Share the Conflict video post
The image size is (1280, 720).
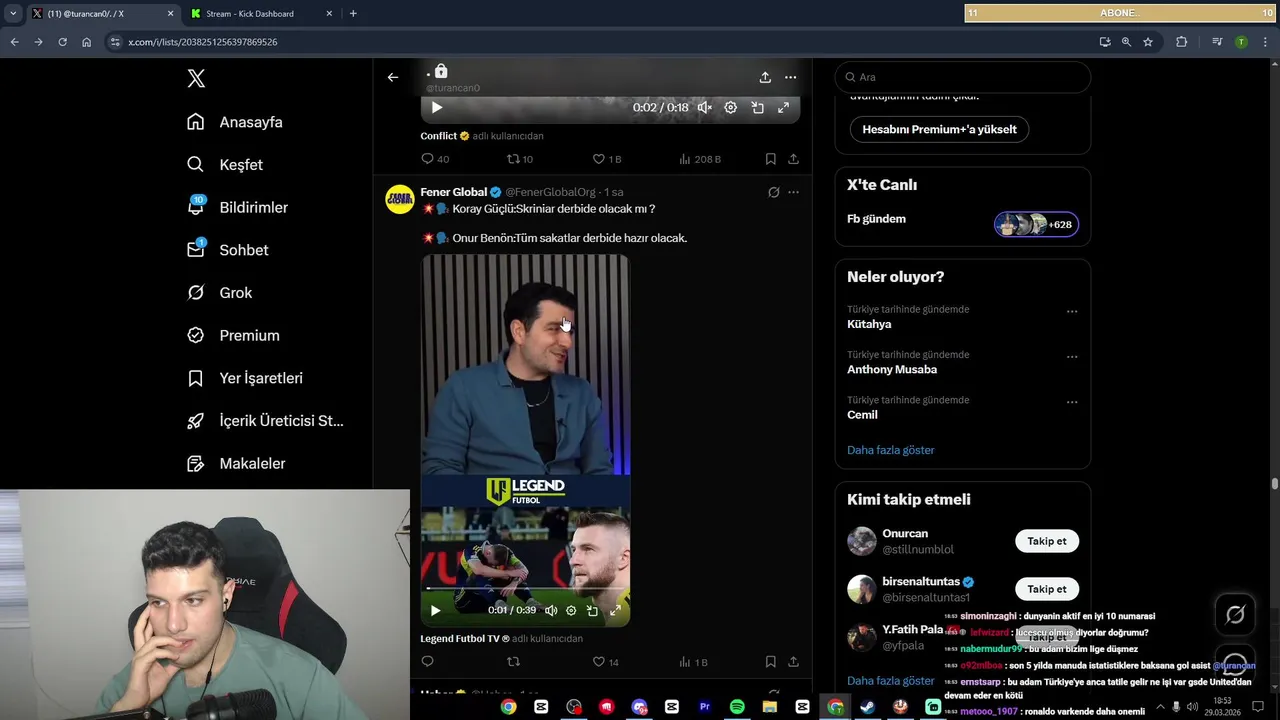pos(793,159)
